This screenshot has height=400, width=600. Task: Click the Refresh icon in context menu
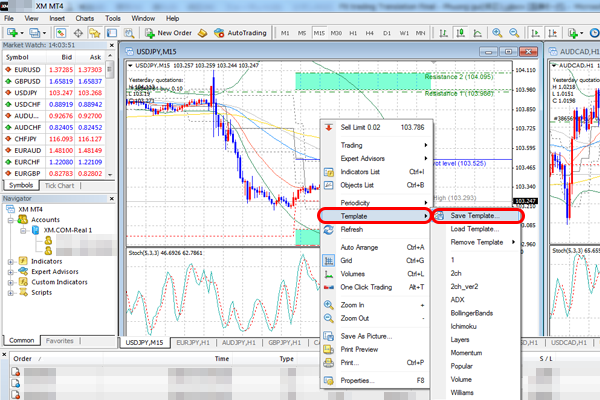pyautogui.click(x=329, y=230)
